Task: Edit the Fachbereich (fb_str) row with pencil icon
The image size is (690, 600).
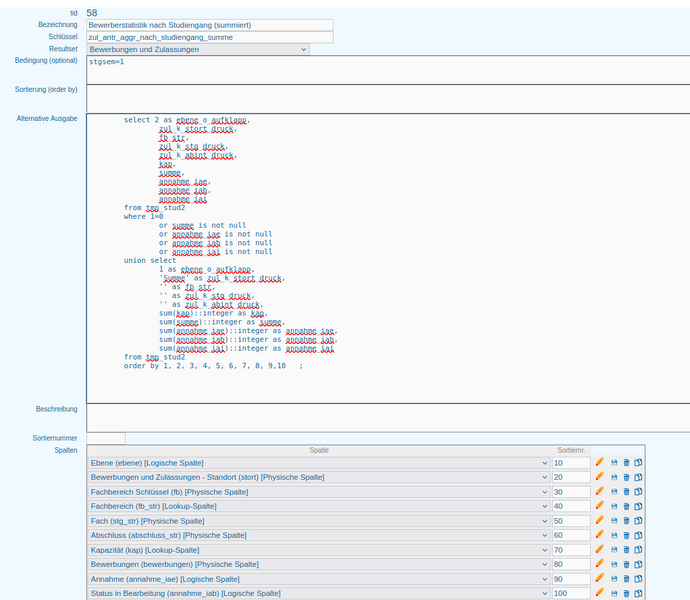Action: 599,506
